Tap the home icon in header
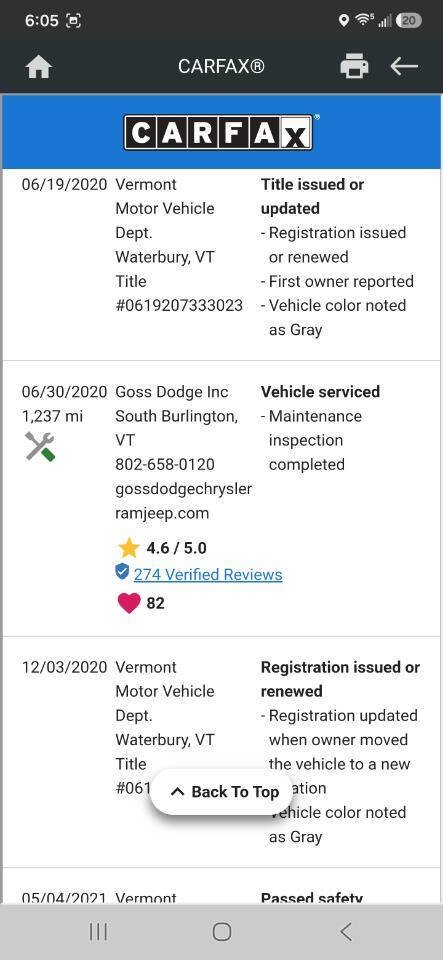443x960 pixels. [39, 67]
